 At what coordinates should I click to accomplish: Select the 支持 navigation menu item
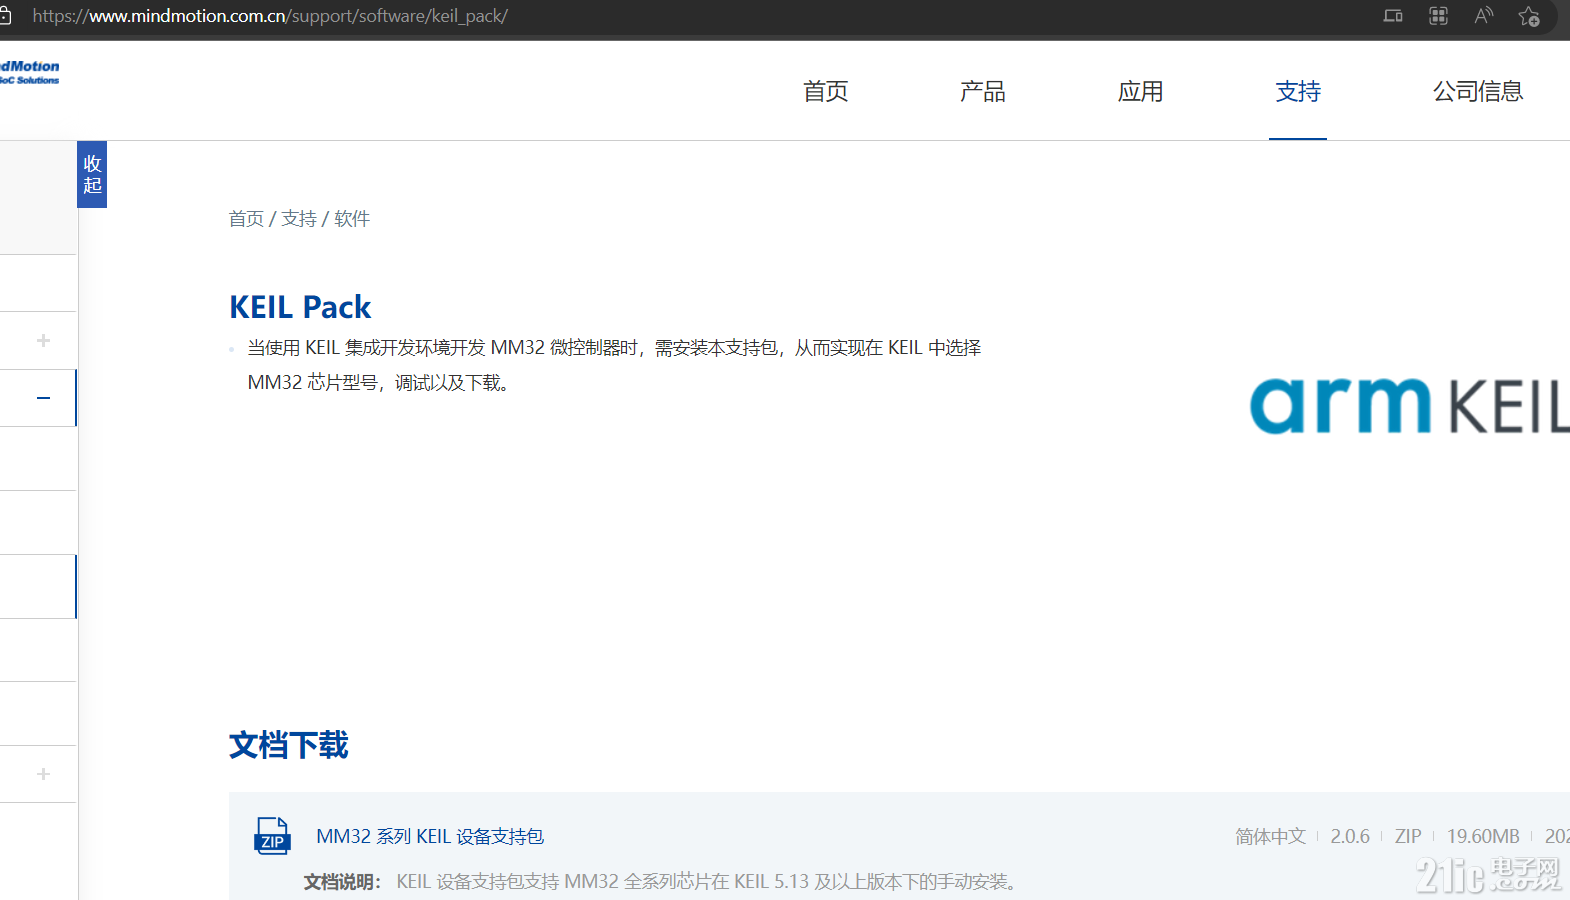(1298, 91)
